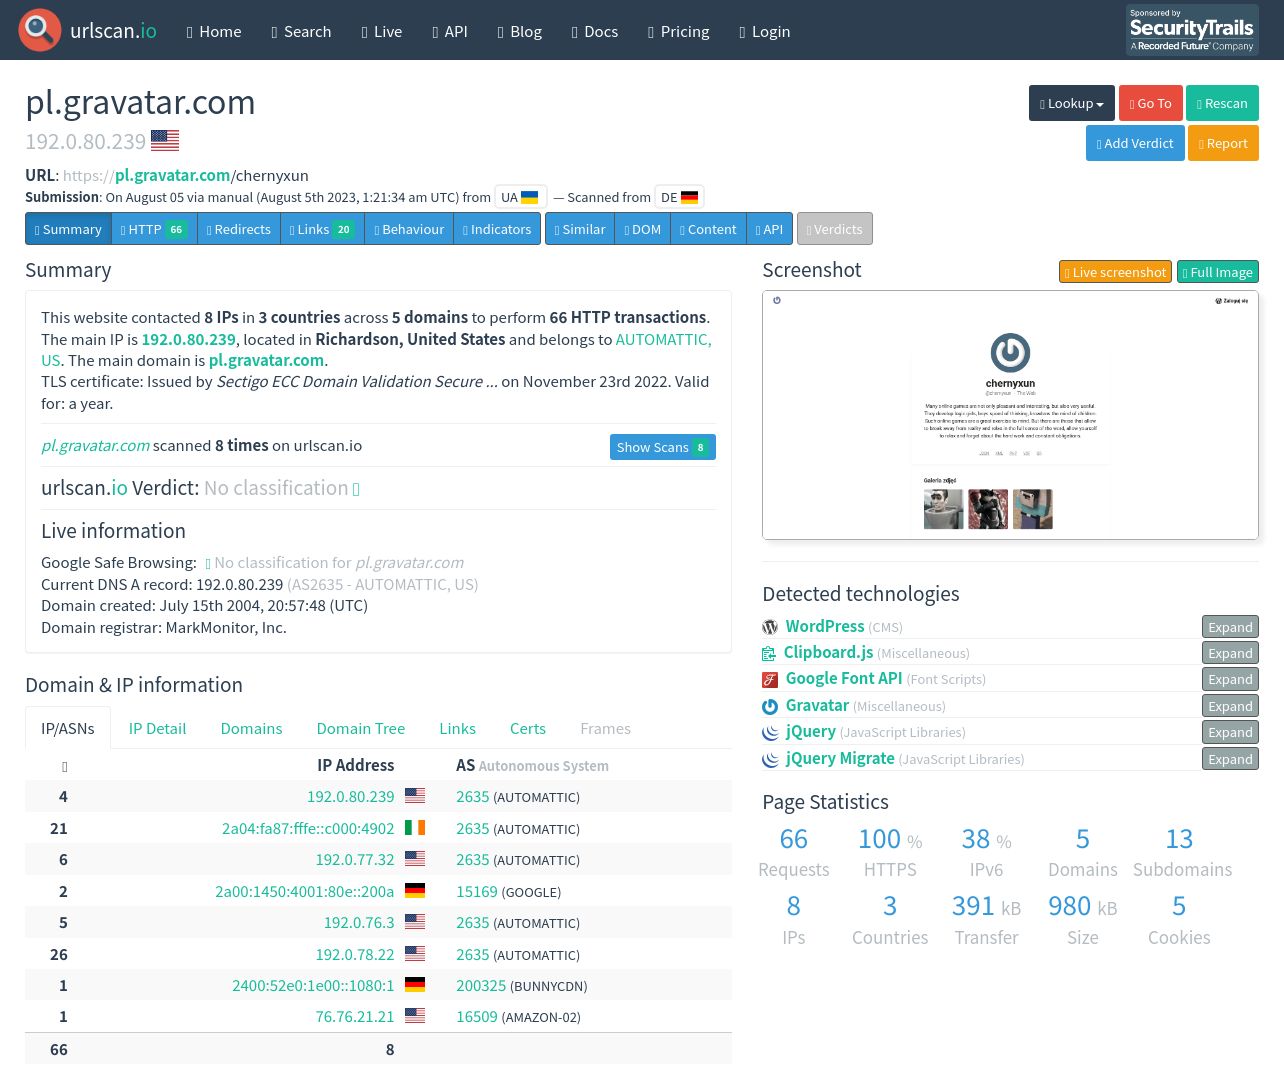Click the US flag beside 192.0.80.239 heading

coord(165,141)
